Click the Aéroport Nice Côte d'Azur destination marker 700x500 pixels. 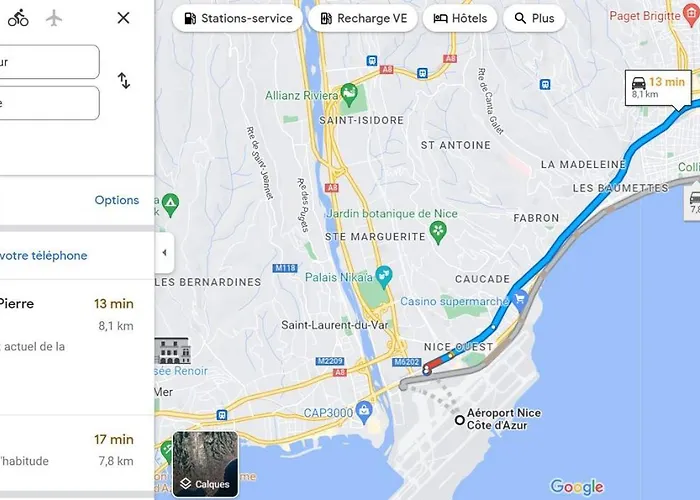[460, 420]
